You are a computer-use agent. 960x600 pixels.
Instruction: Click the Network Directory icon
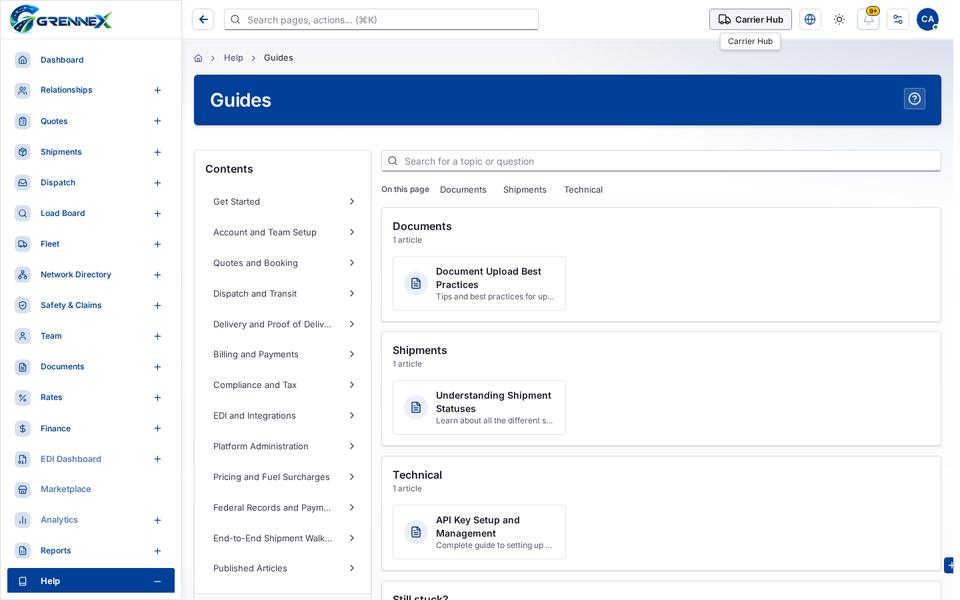click(x=23, y=274)
